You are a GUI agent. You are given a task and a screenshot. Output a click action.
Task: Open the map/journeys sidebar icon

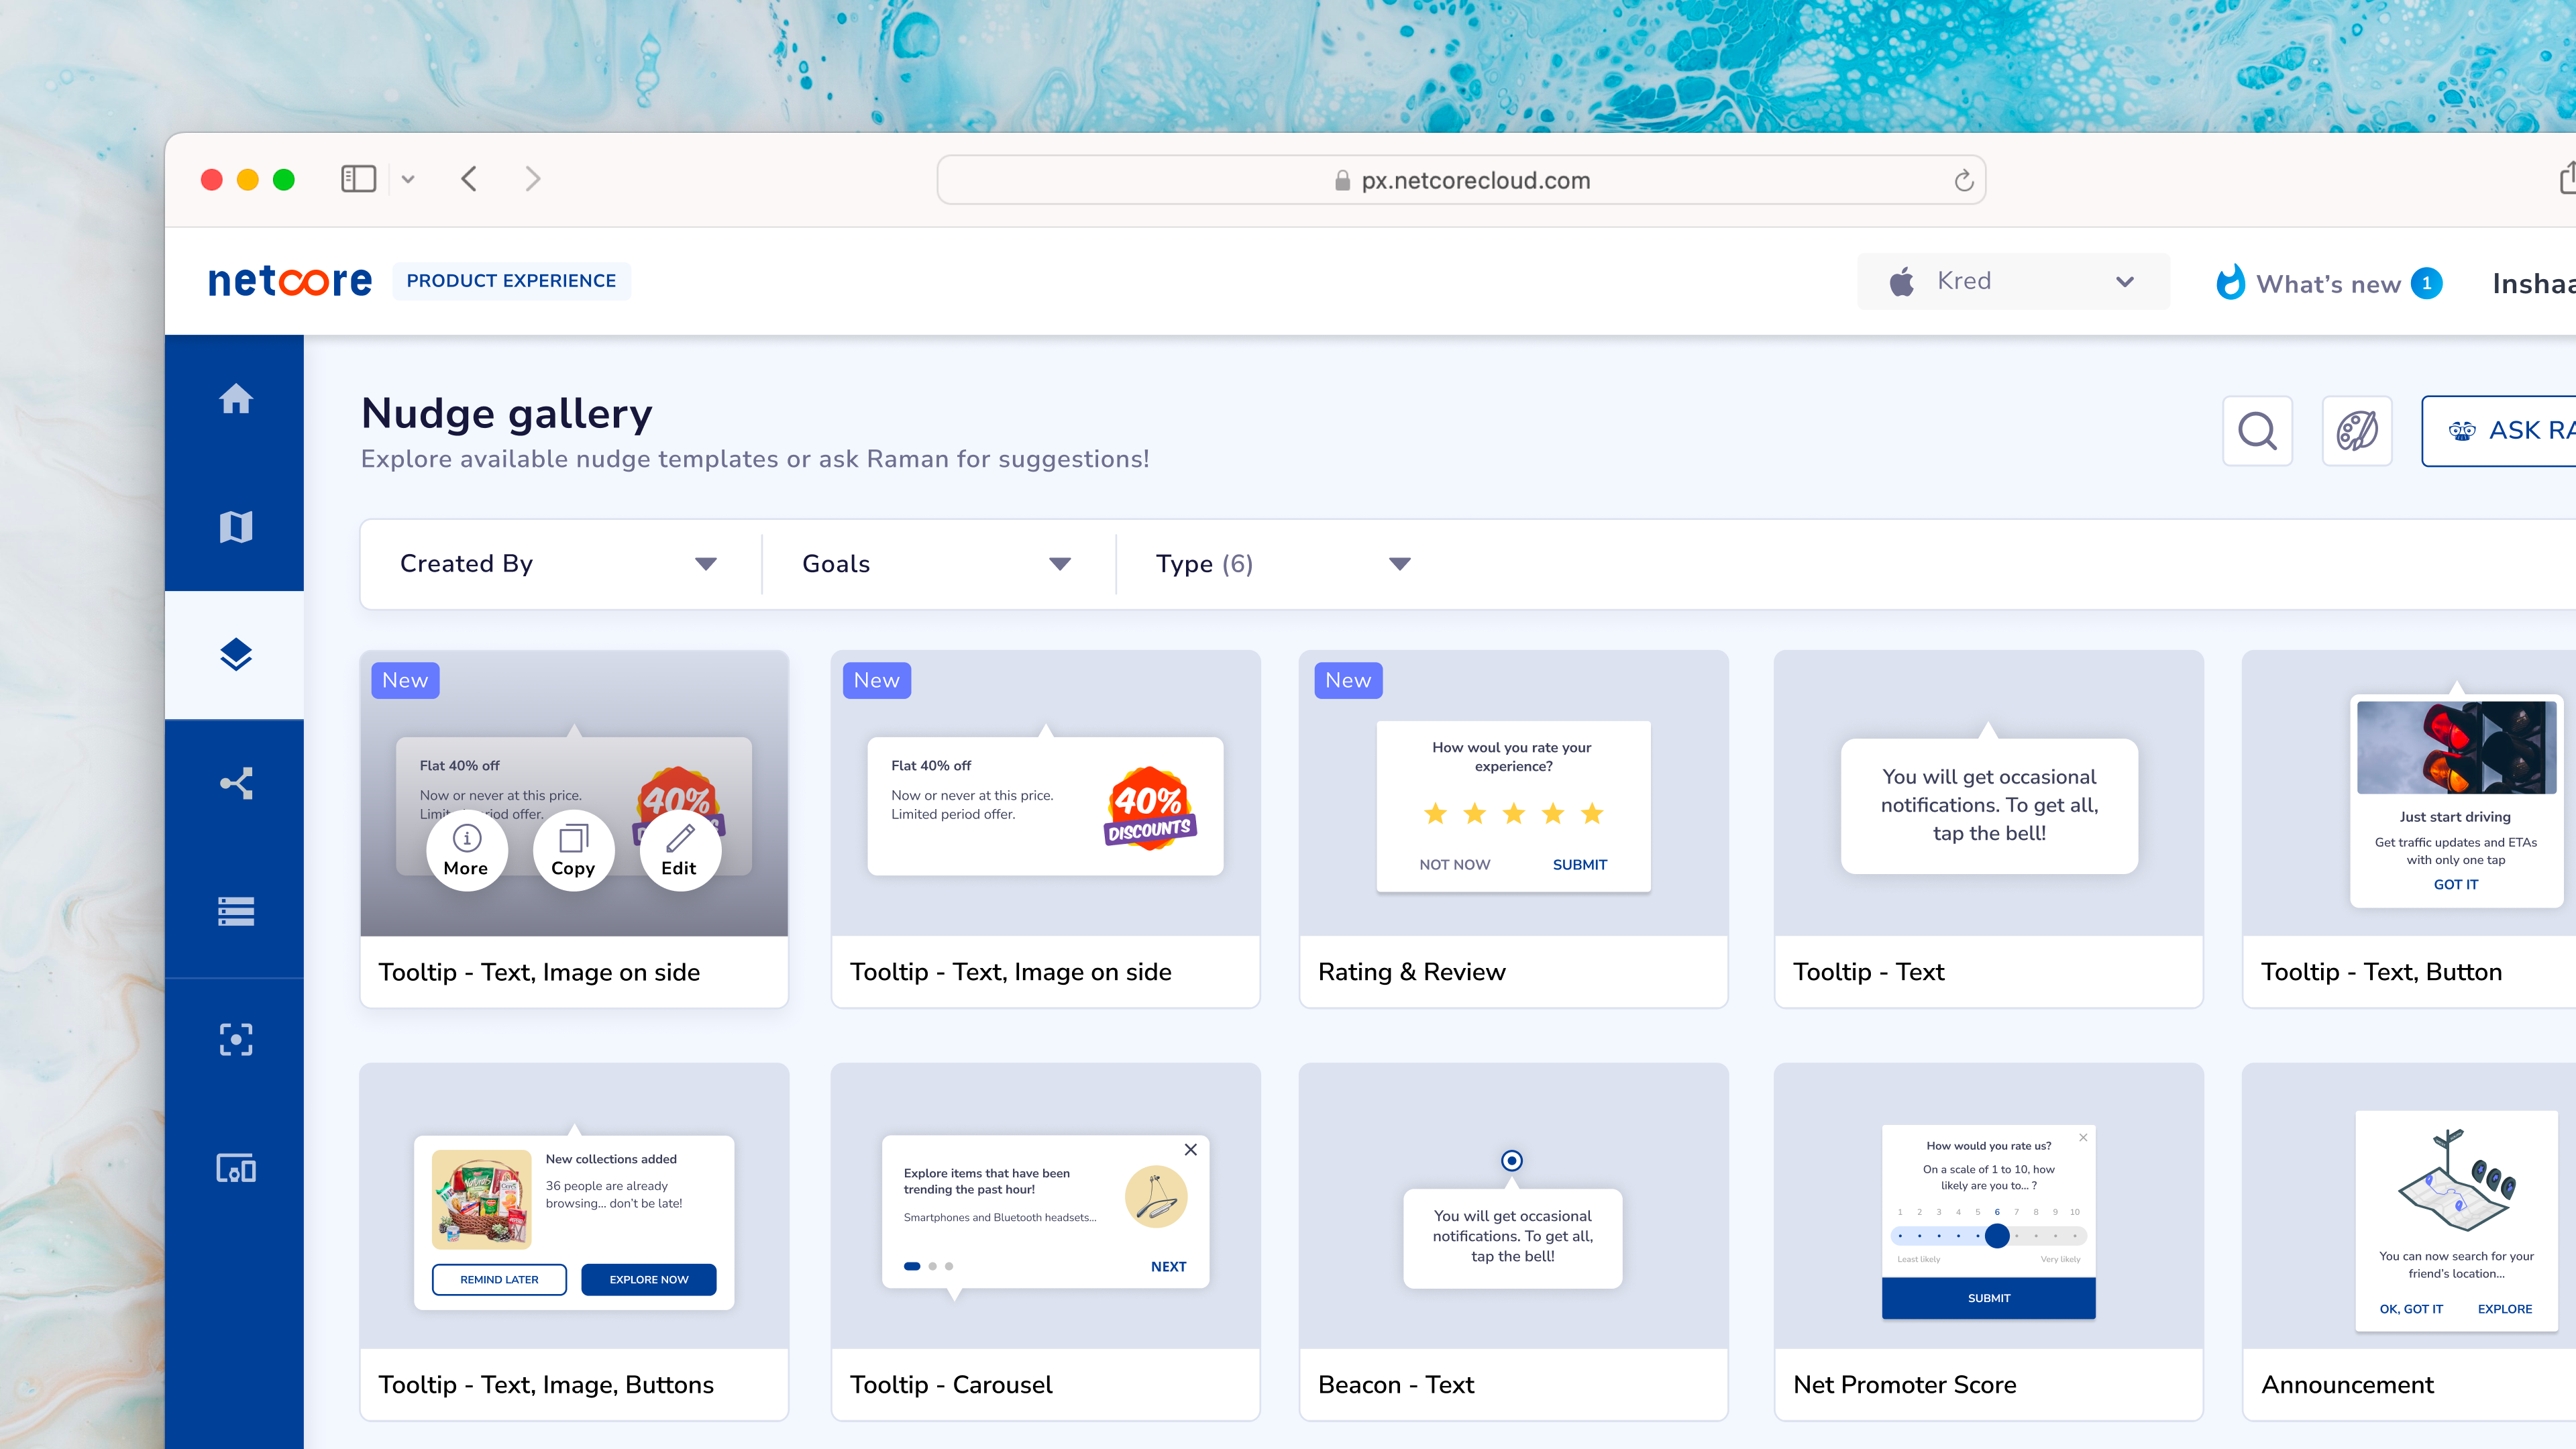[236, 527]
